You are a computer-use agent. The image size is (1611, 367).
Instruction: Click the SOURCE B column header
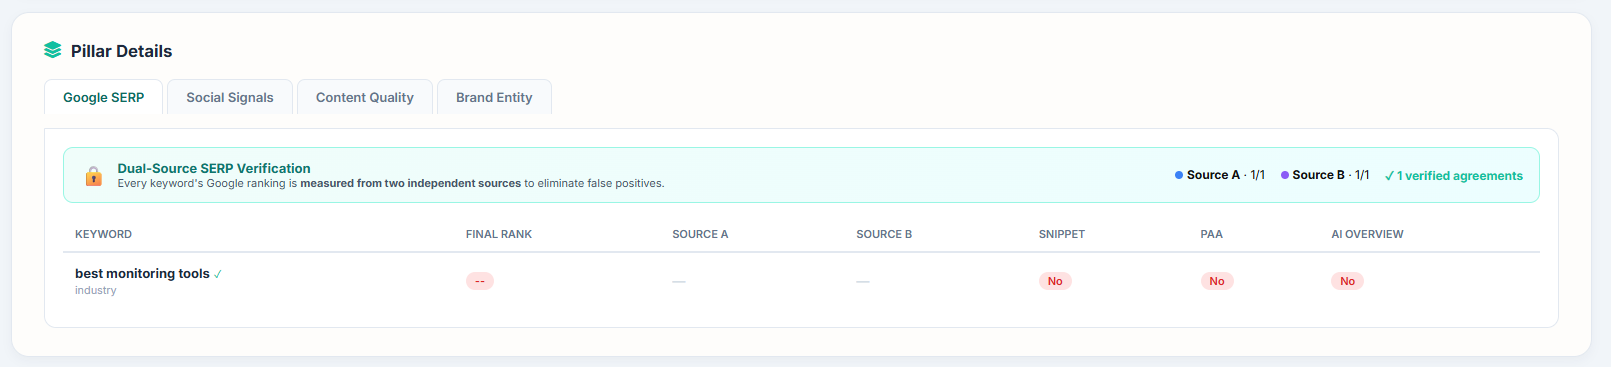point(884,234)
